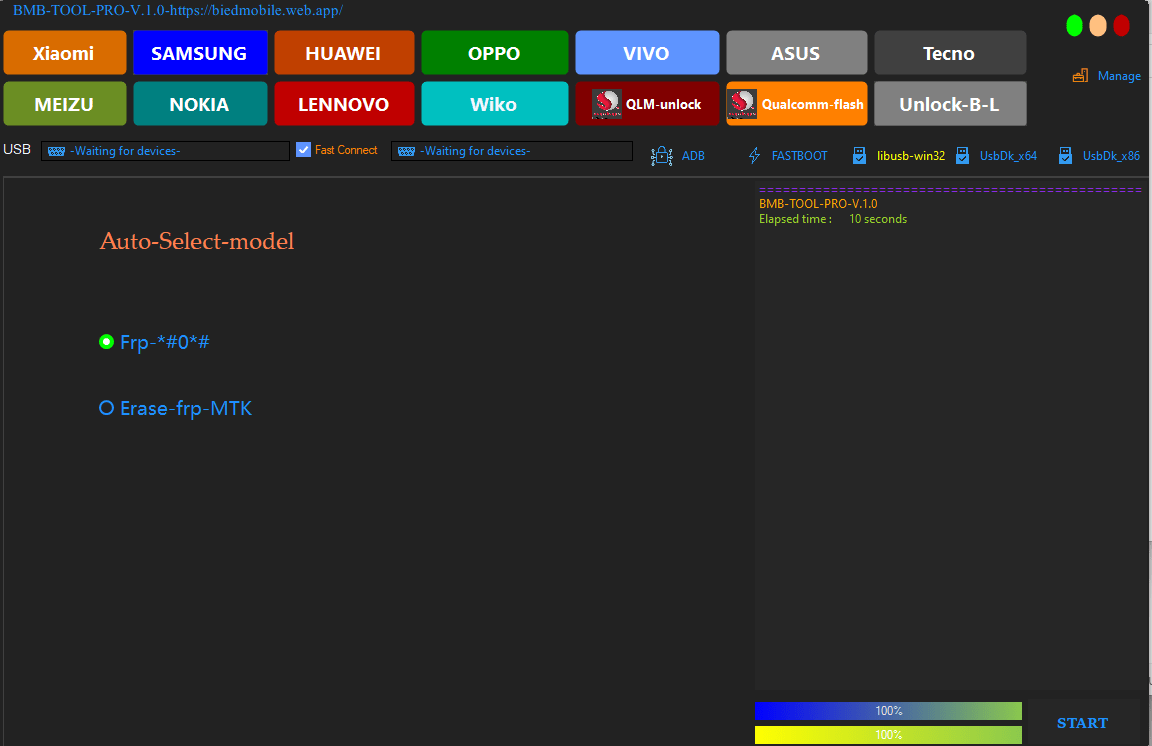Install UsbDk_x64 driver label
Screen dimensions: 1152x746
[1008, 156]
